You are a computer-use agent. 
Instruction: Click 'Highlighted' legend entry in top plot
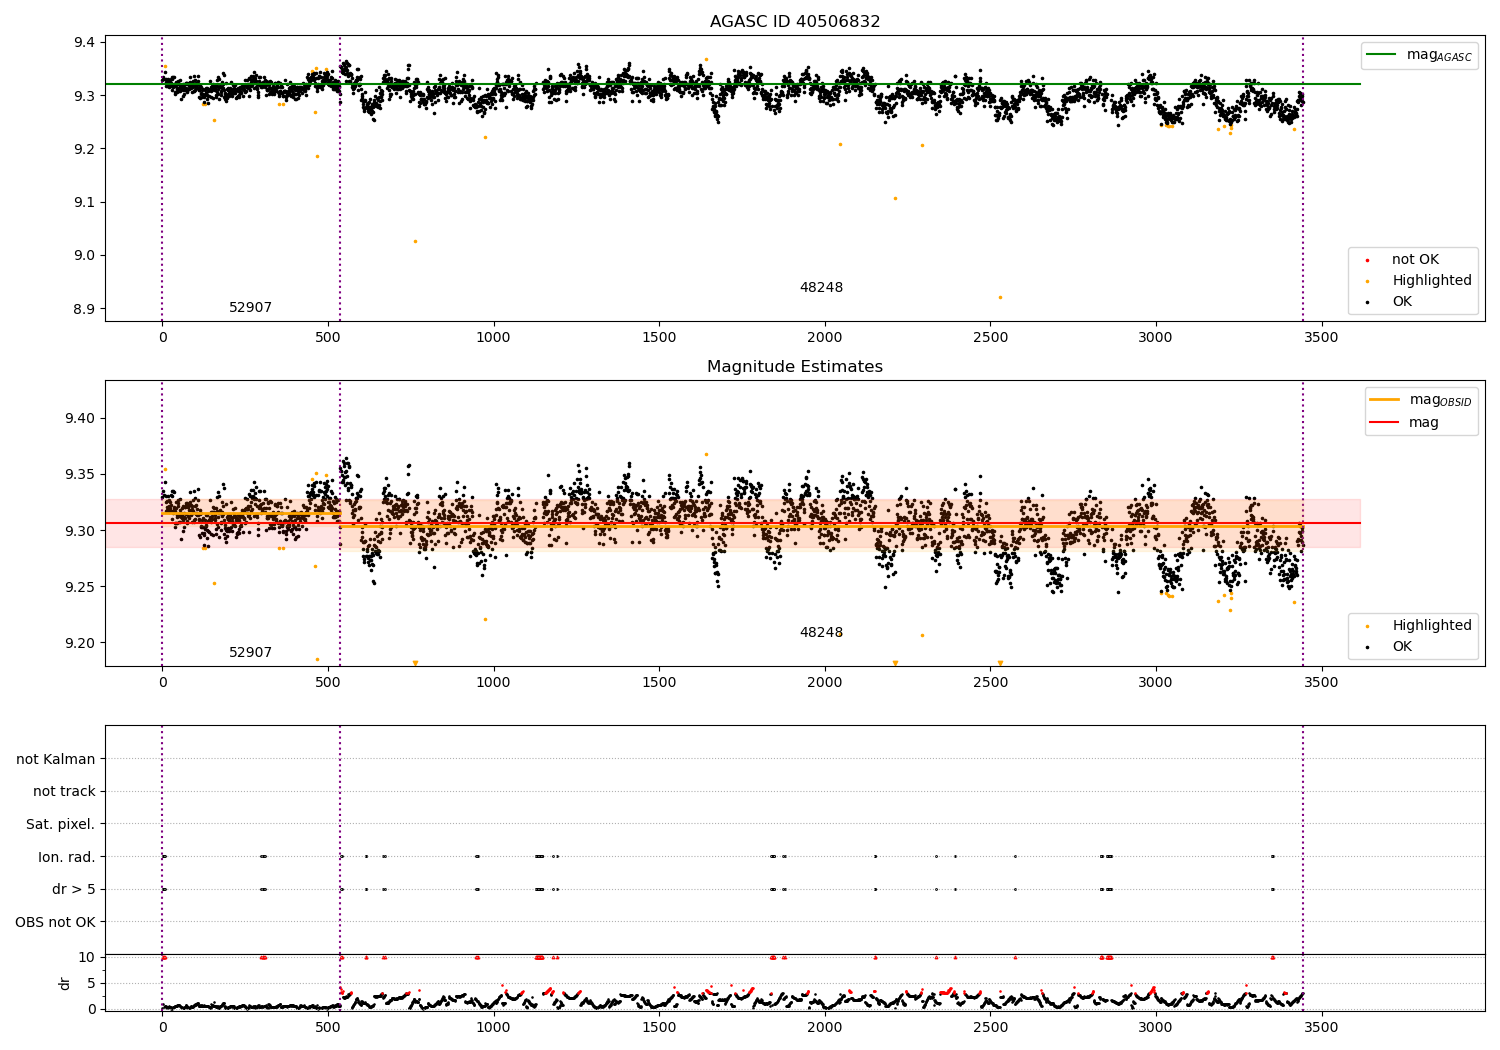[1420, 281]
